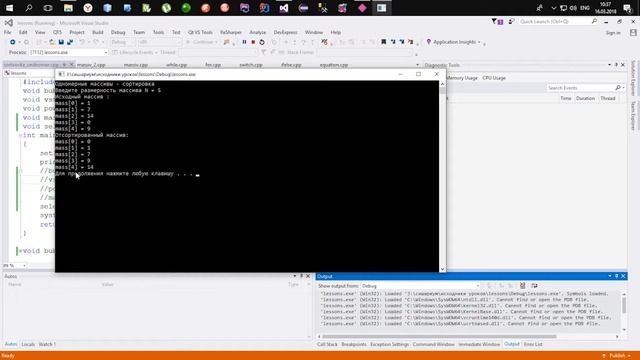Toggle a bookmark on the current line

384,42
